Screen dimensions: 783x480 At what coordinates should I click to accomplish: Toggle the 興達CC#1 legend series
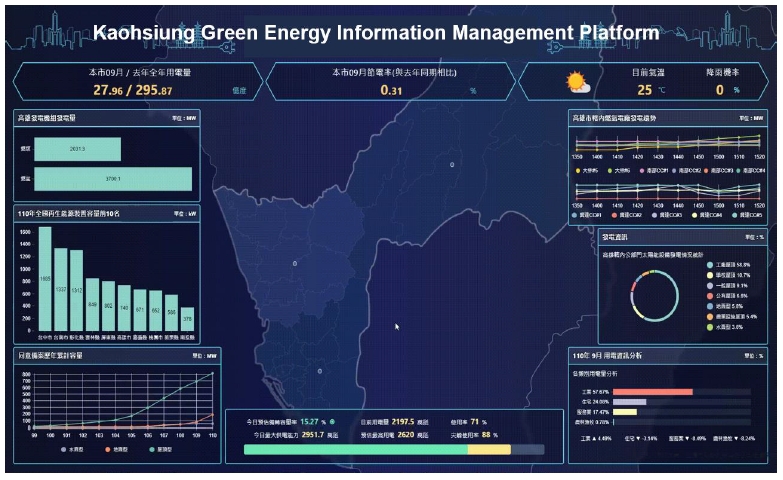point(575,214)
